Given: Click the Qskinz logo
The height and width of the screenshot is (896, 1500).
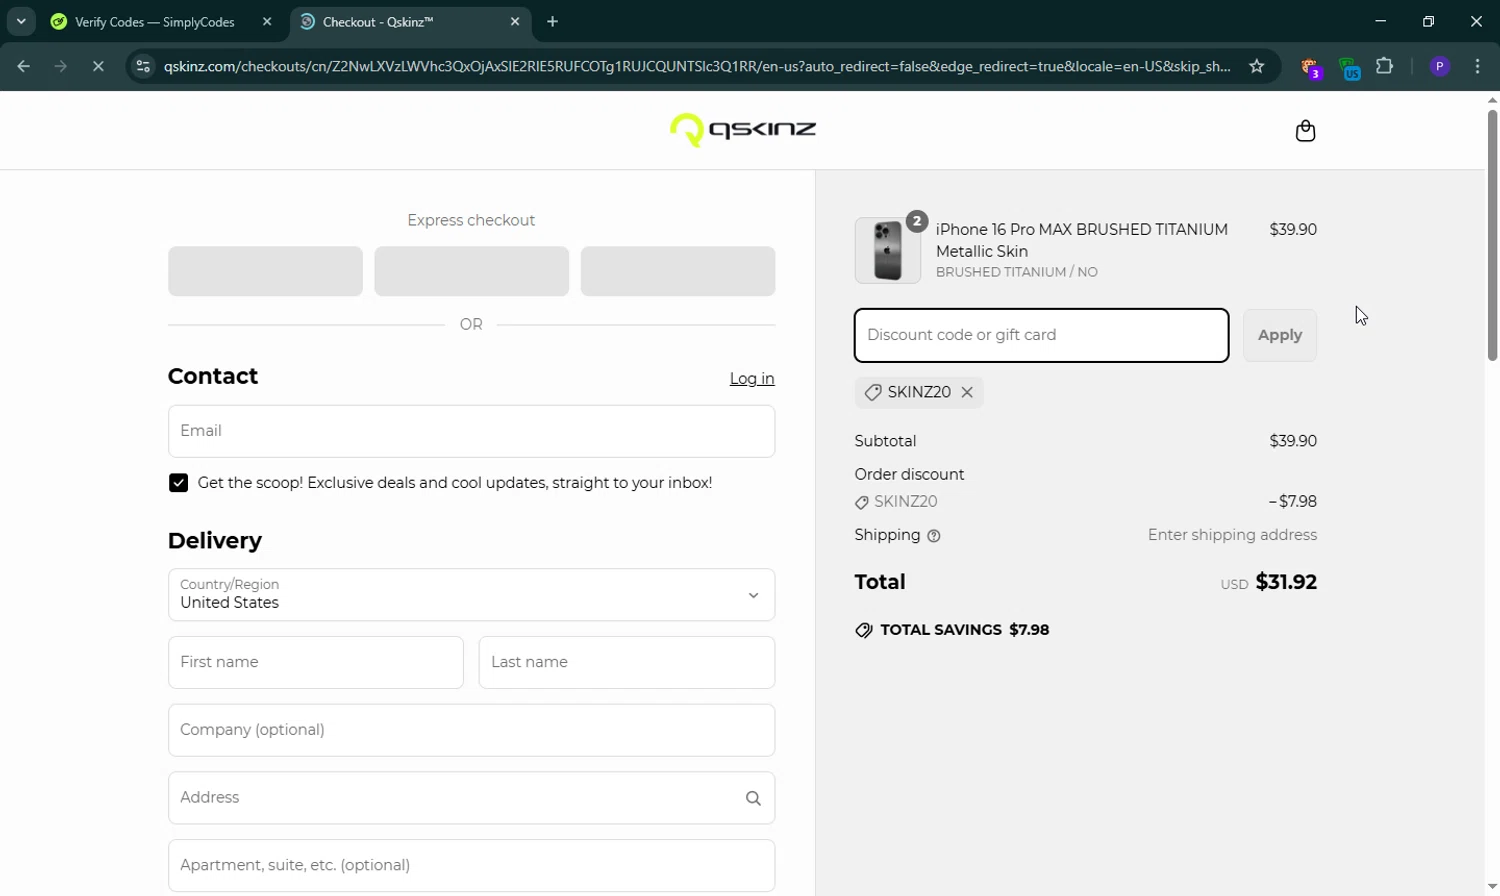Looking at the screenshot, I should click(743, 130).
